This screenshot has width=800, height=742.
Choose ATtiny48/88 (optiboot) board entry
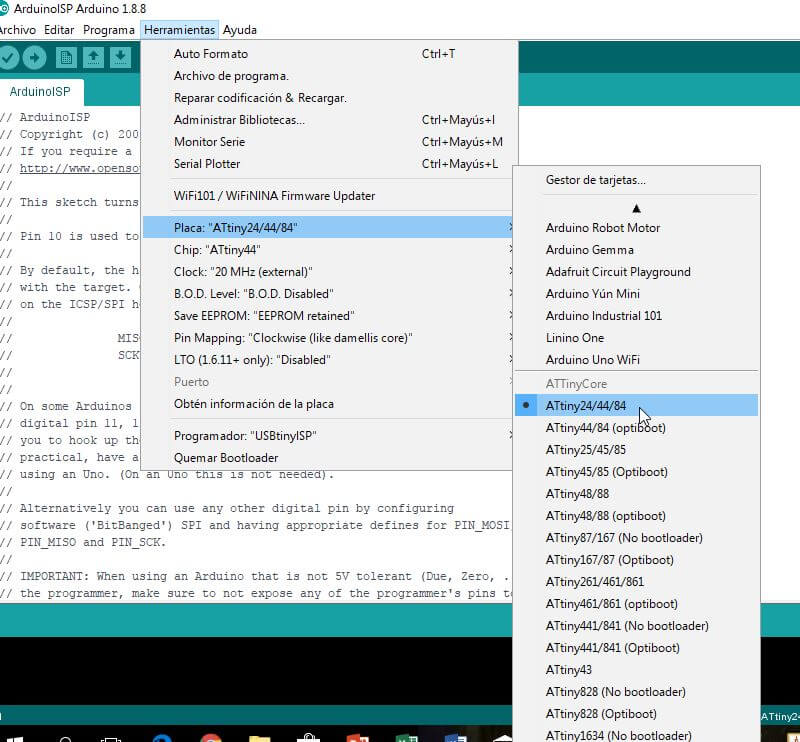(636, 515)
